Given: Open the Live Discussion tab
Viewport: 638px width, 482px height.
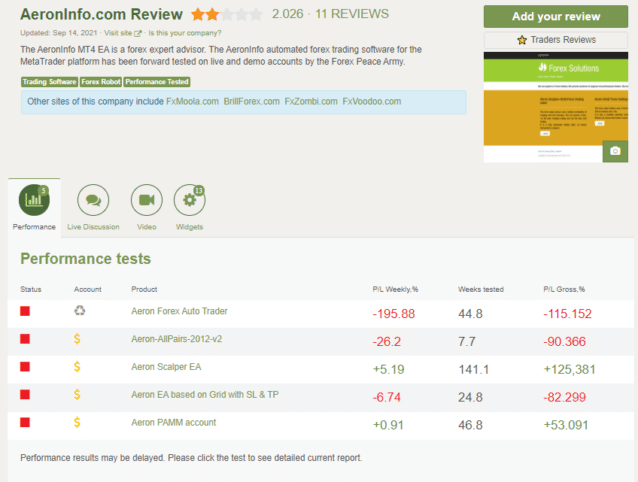Looking at the screenshot, I should click(93, 207).
